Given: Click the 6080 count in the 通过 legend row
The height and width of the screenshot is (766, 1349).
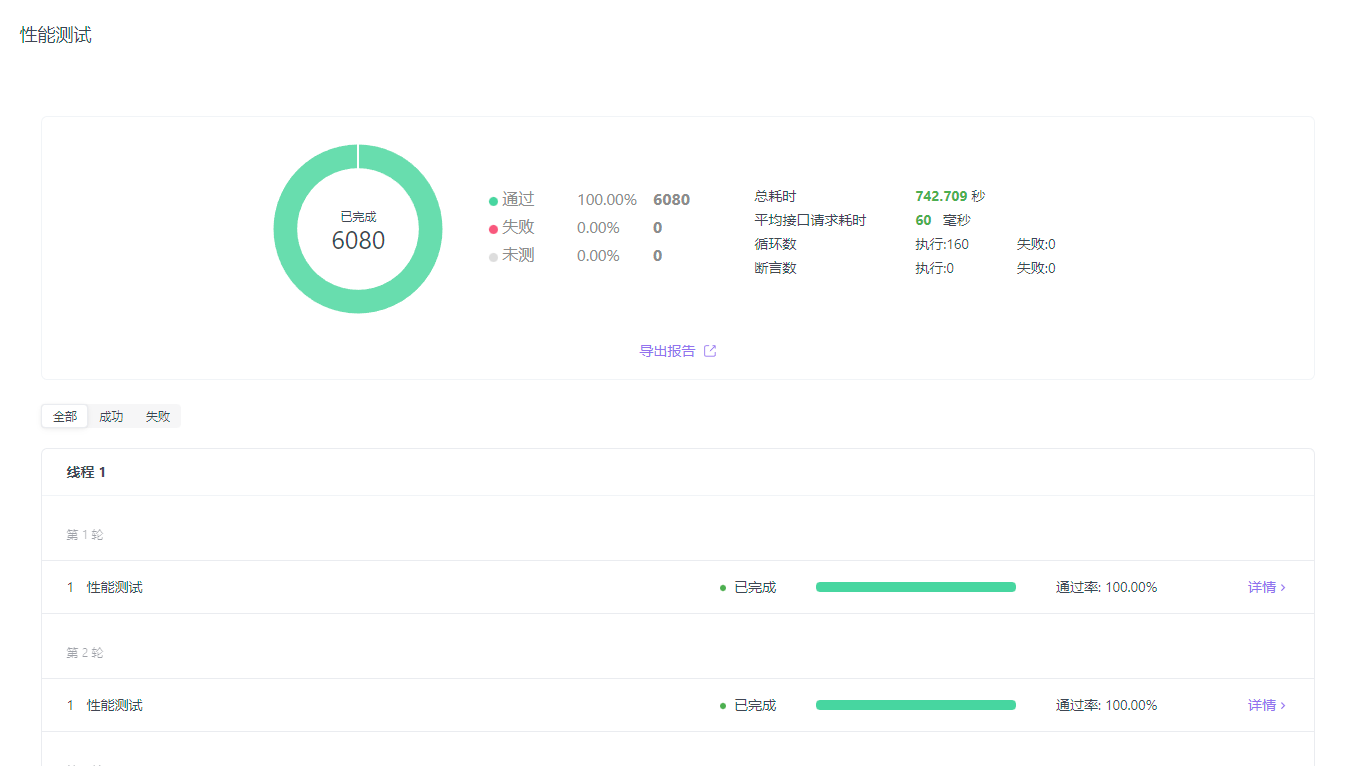Looking at the screenshot, I should click(x=672, y=200).
